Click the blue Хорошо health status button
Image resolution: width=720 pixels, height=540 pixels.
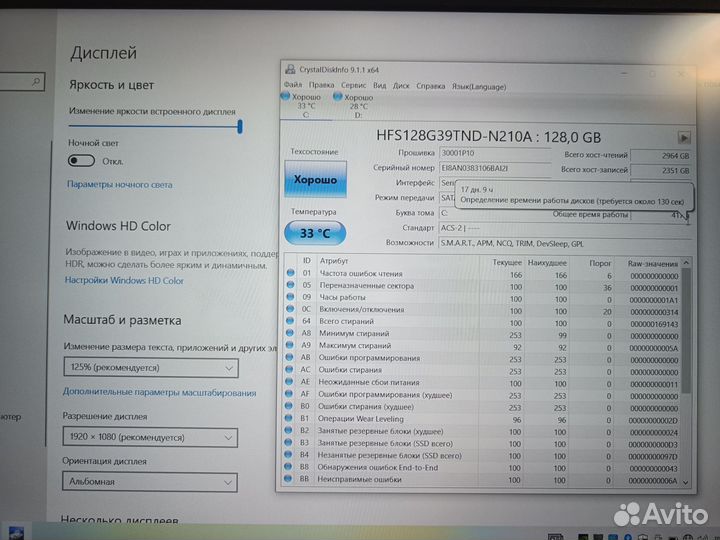(315, 179)
